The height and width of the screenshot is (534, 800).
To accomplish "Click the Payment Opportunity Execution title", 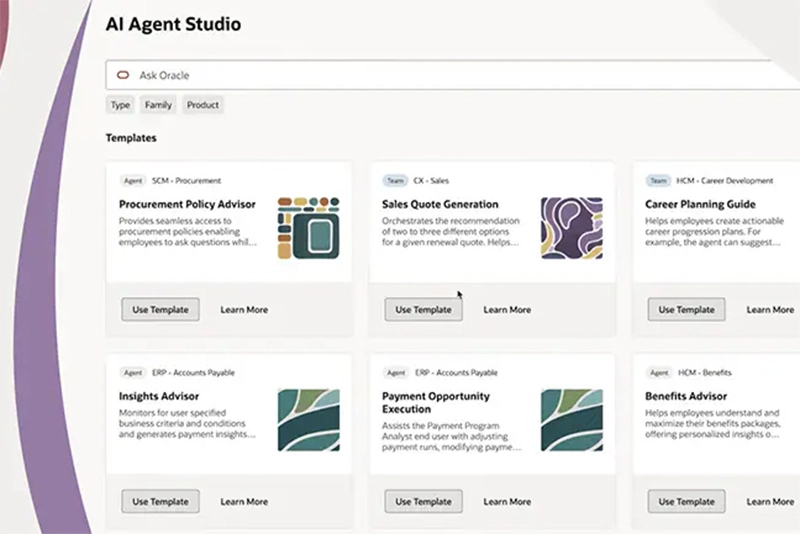I will pos(436,402).
